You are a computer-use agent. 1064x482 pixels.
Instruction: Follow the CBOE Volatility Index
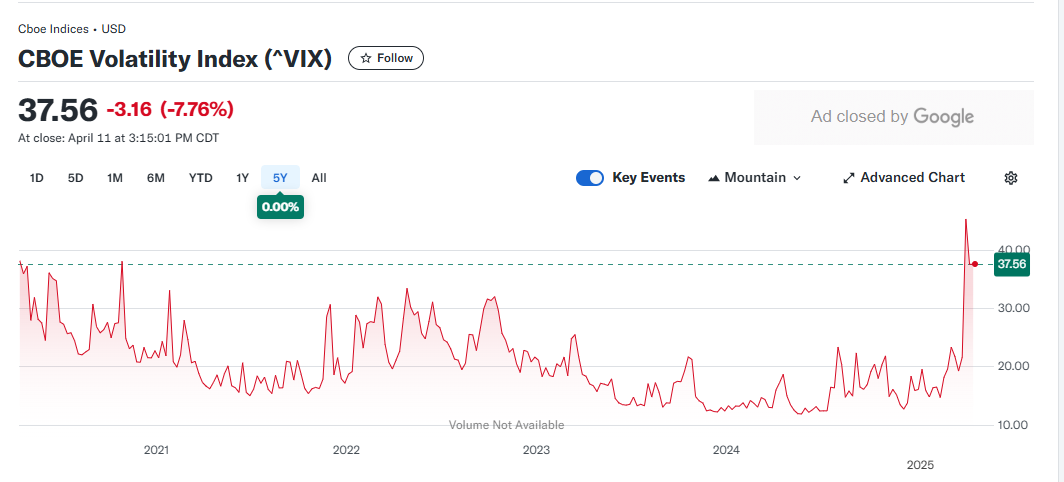tap(385, 58)
